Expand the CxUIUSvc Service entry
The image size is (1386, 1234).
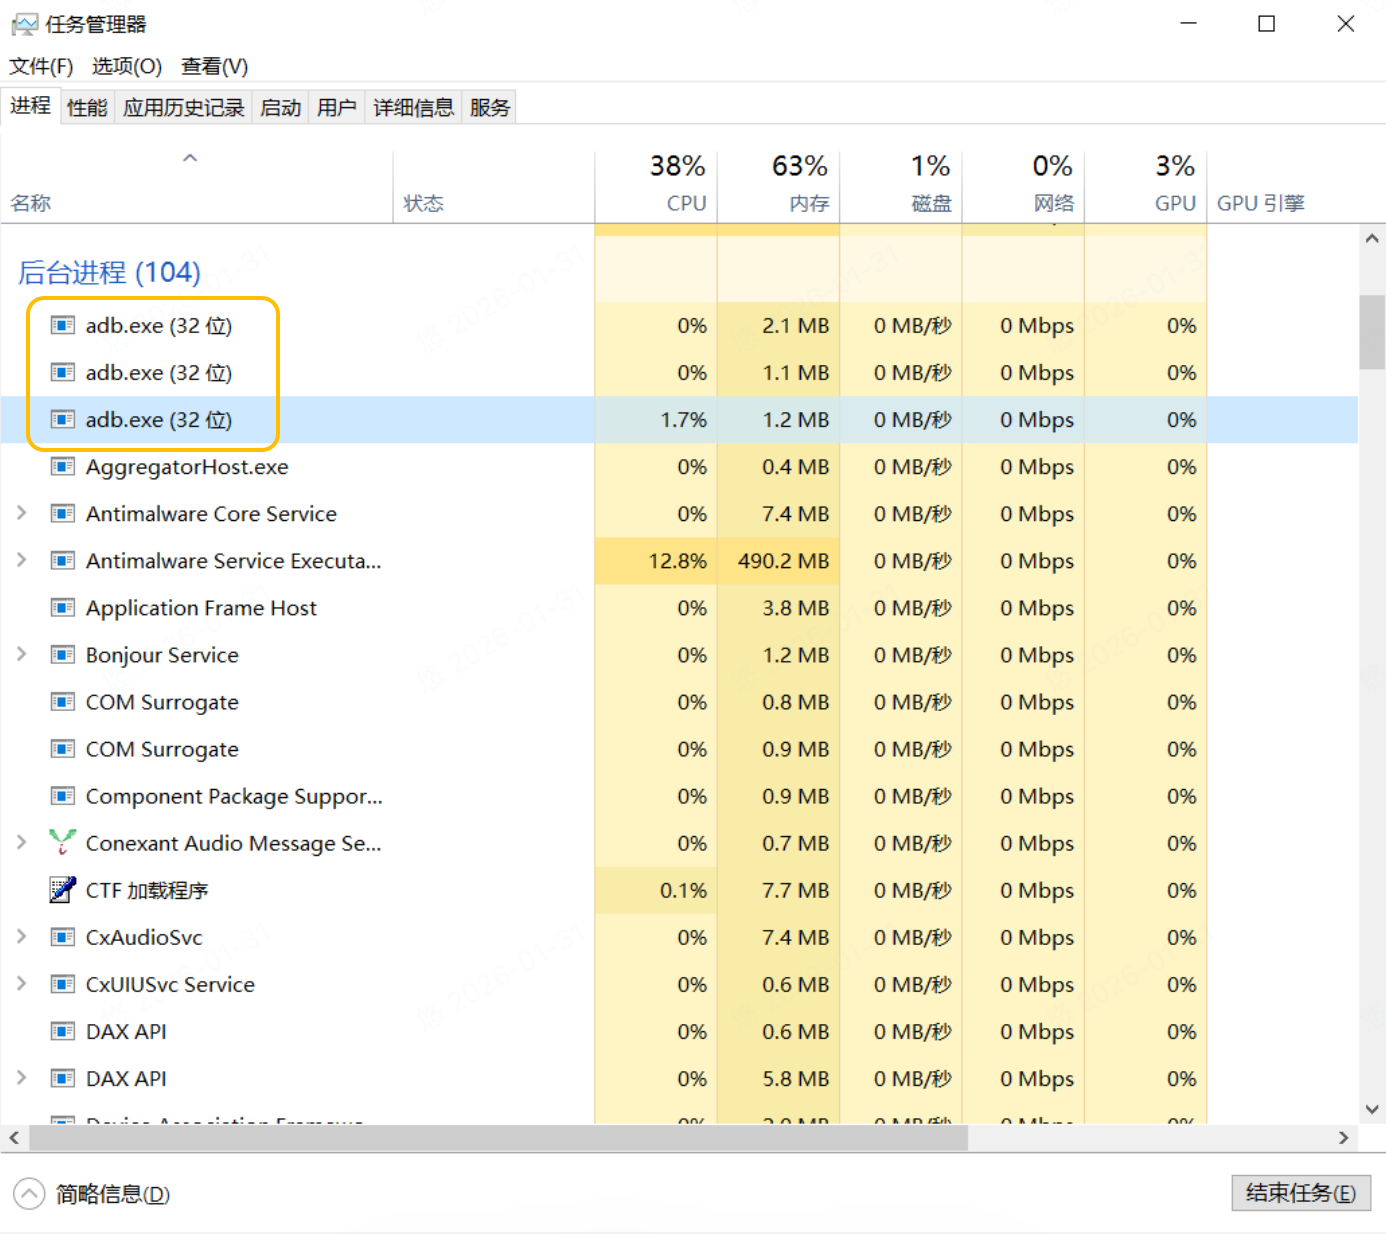pos(21,984)
